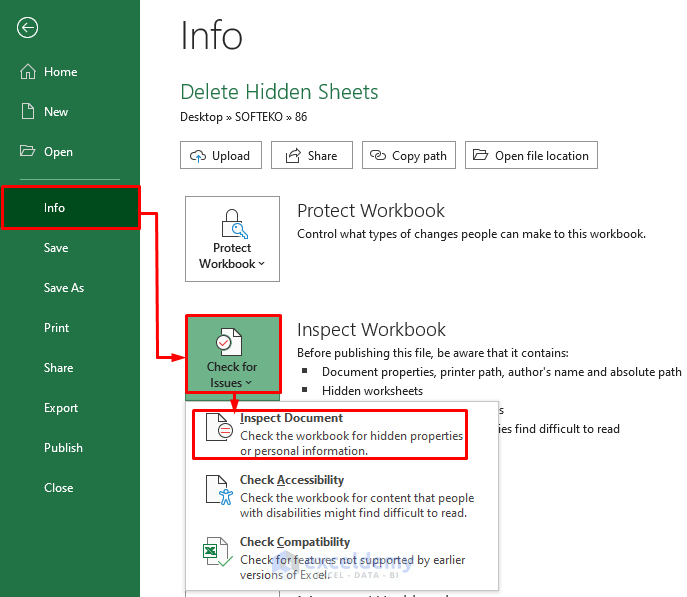687x597 pixels.
Task: Click 'Before publishing this file' text
Action: (433, 353)
